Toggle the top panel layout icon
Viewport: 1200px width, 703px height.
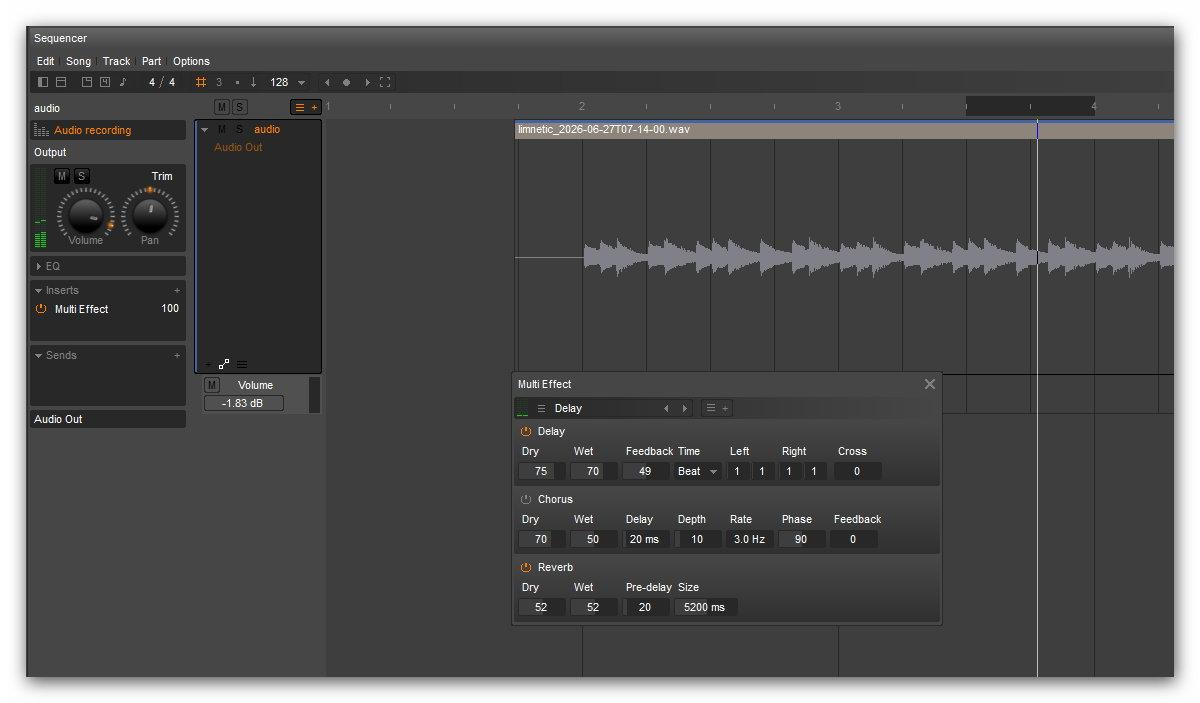[x=61, y=82]
